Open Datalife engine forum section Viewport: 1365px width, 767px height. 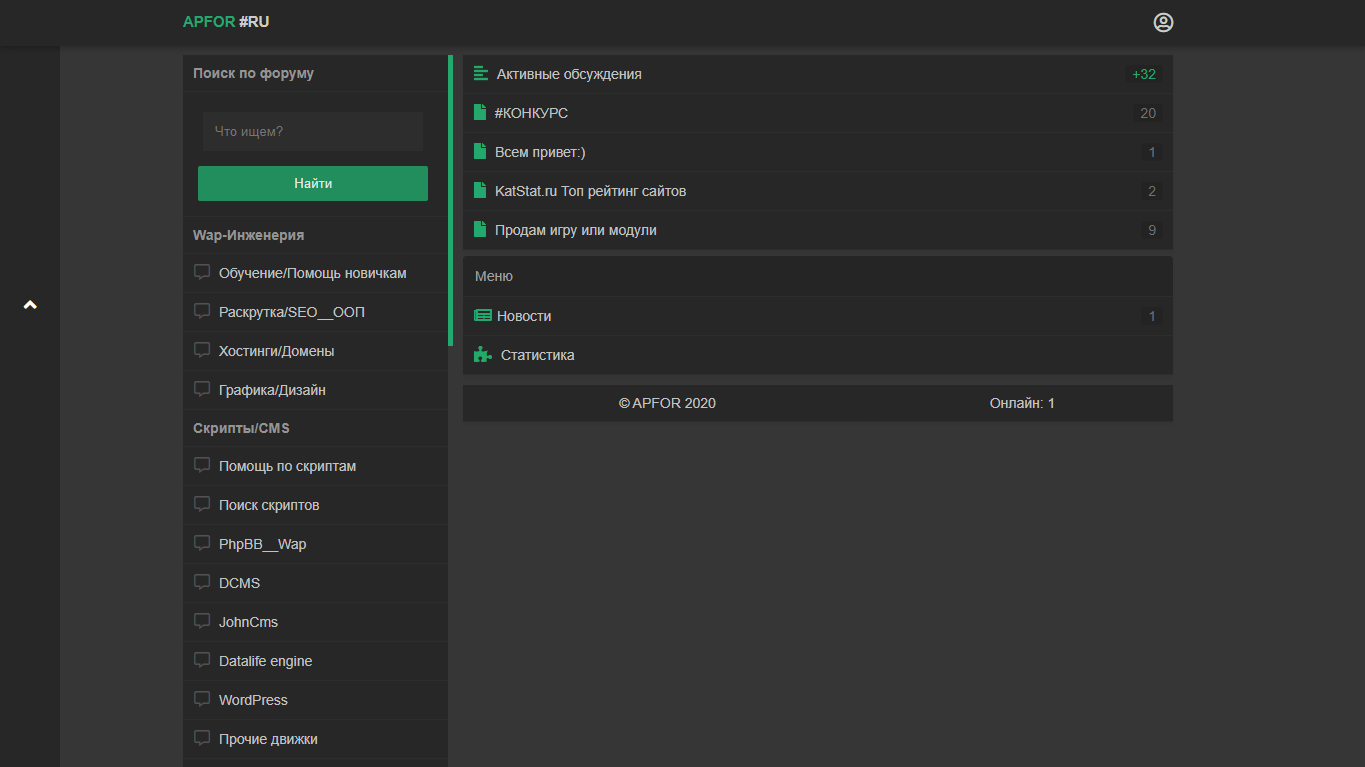(x=315, y=661)
